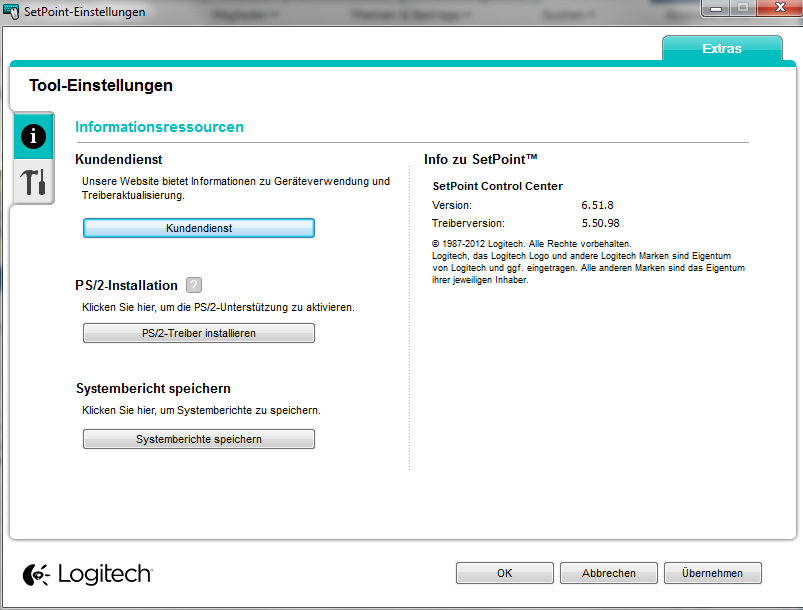Click the Systembericht speichern heading
Screen dimensions: 803x610
(153, 389)
